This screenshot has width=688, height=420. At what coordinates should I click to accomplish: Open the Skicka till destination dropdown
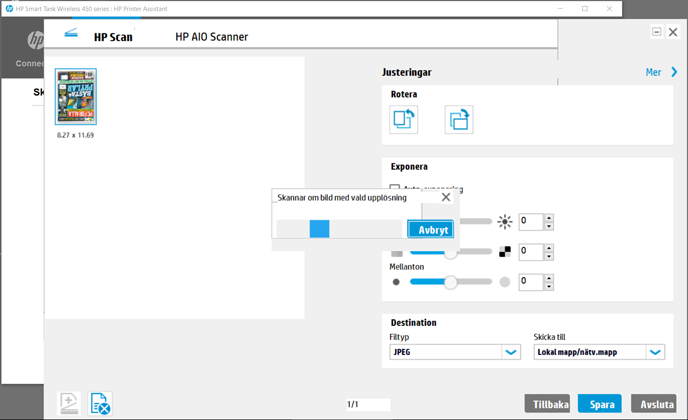tap(599, 352)
